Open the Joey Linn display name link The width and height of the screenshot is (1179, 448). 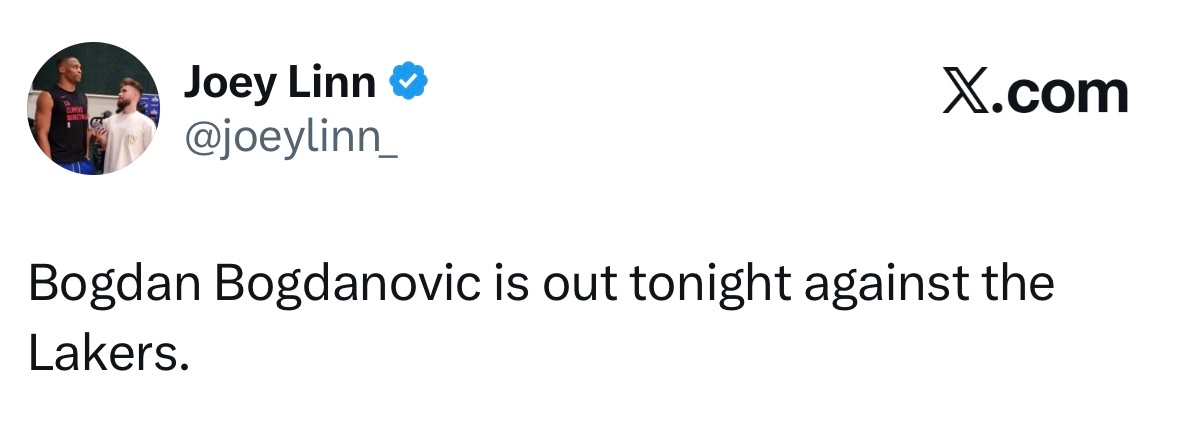click(279, 85)
